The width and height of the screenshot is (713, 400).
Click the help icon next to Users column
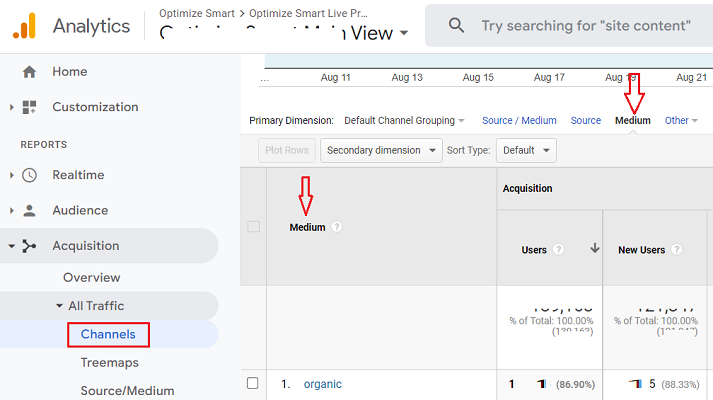[558, 250]
